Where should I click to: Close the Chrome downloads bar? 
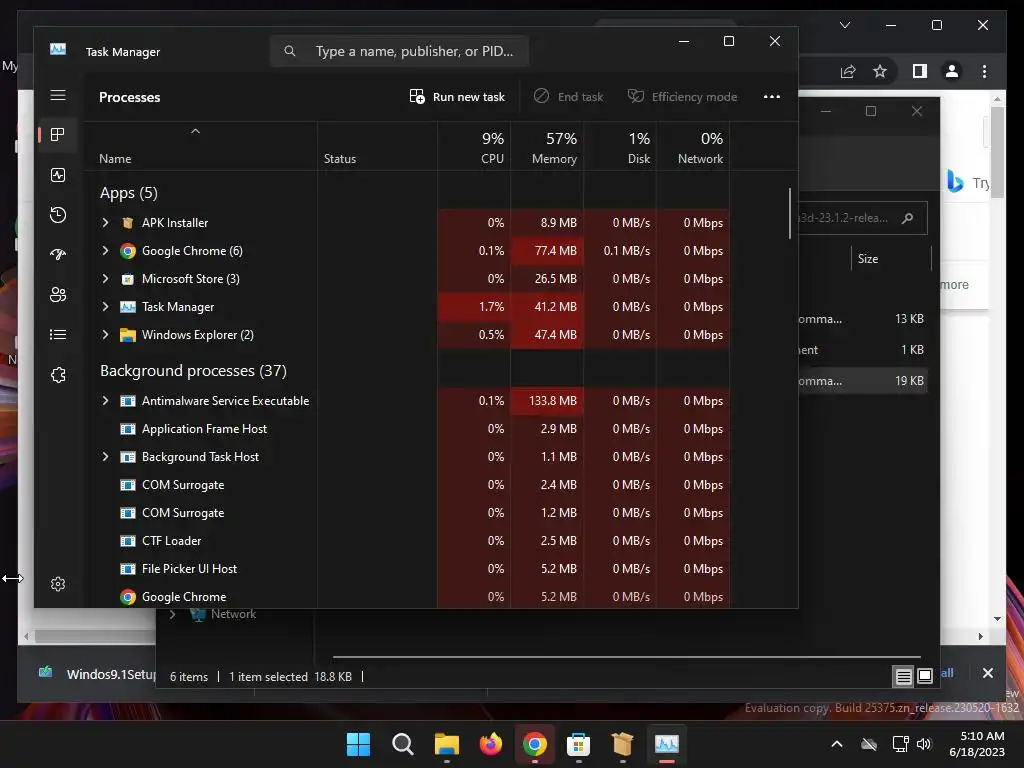click(987, 673)
